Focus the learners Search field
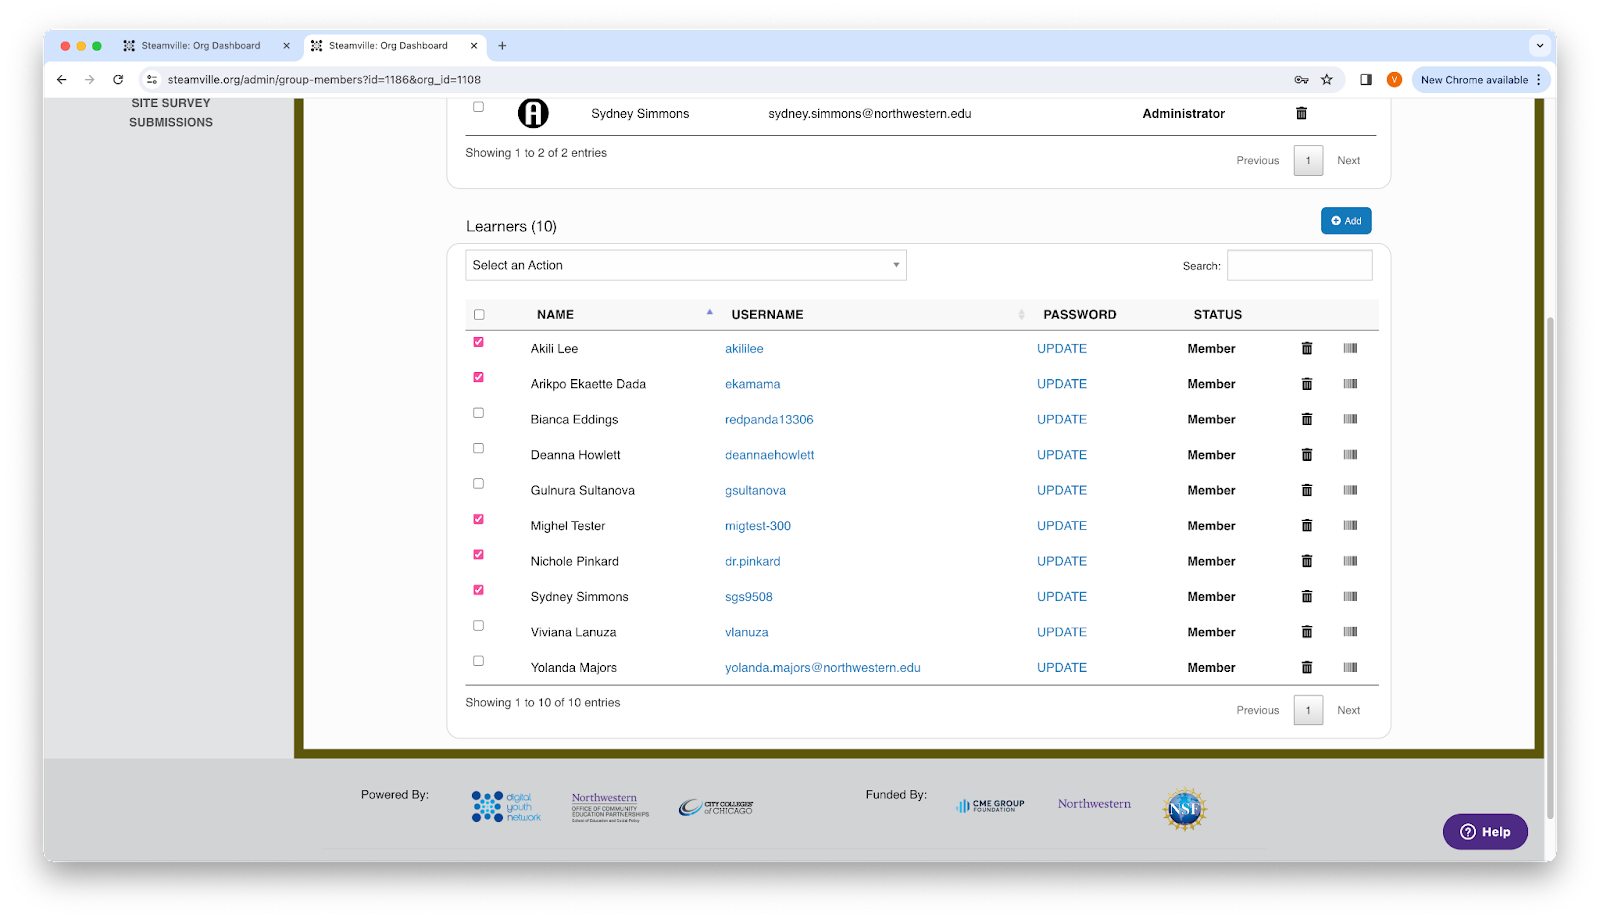The image size is (1600, 919). (1299, 265)
